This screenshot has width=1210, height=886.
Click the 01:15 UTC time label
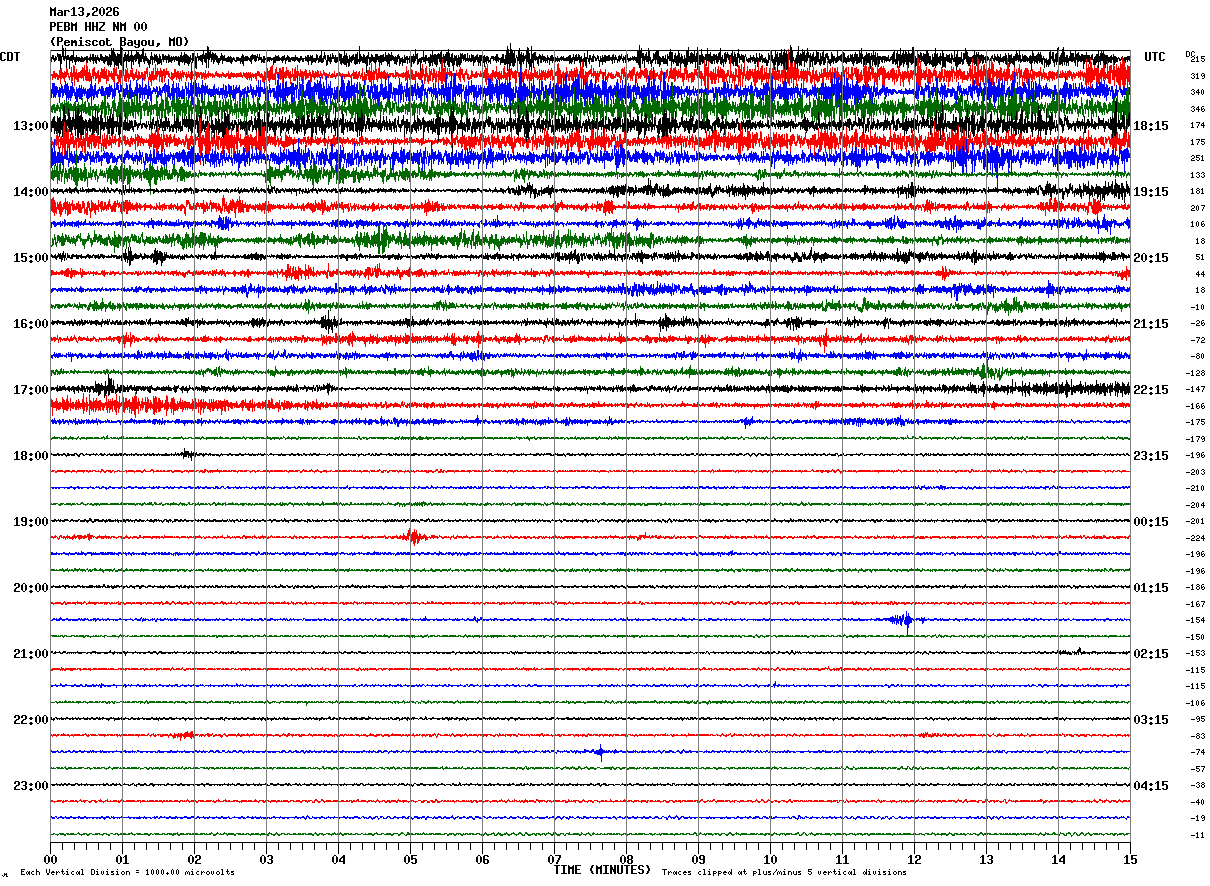(1151, 588)
